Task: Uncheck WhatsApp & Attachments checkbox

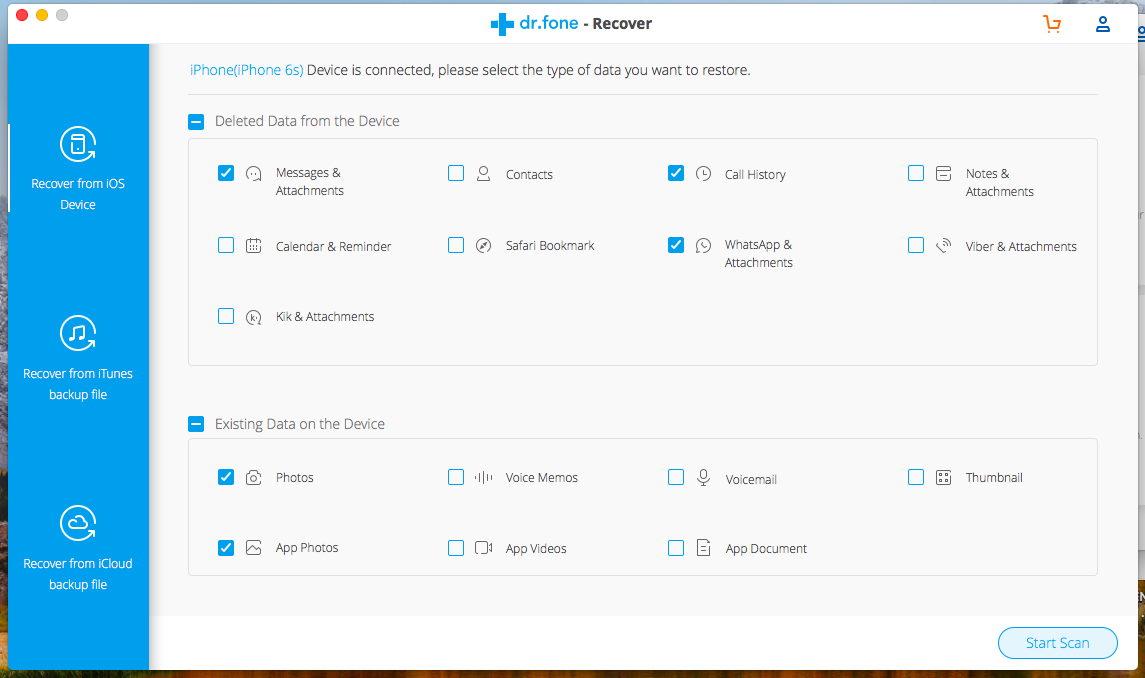Action: 676,245
